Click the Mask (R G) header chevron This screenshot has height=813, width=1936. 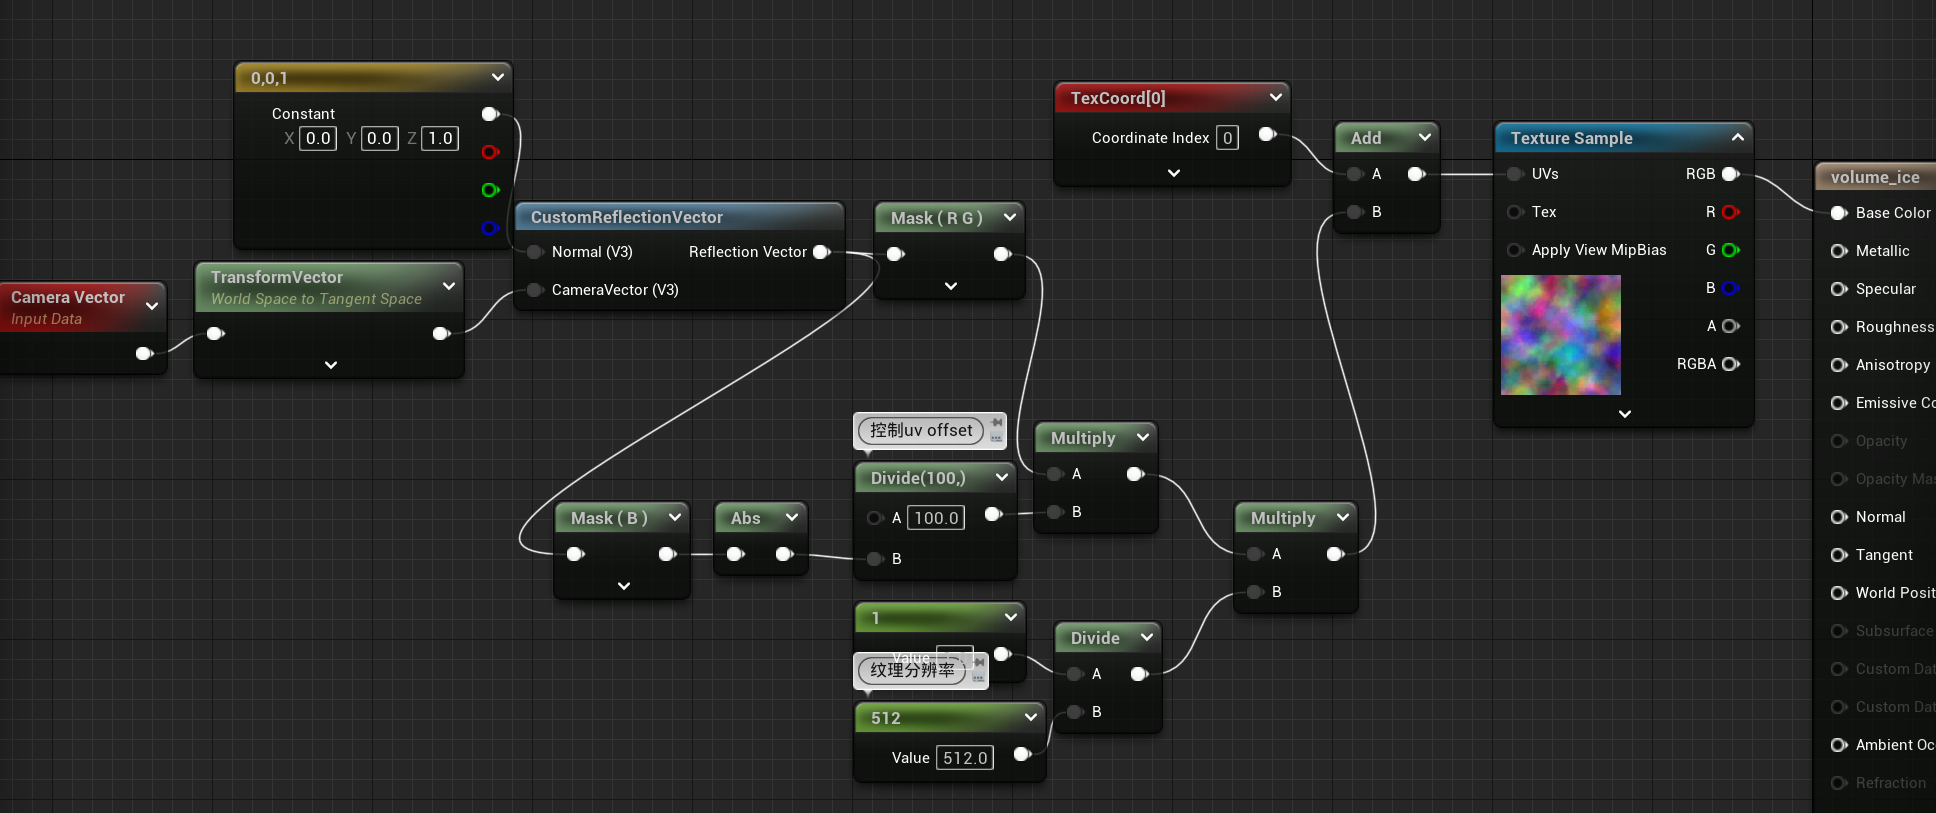[1010, 217]
